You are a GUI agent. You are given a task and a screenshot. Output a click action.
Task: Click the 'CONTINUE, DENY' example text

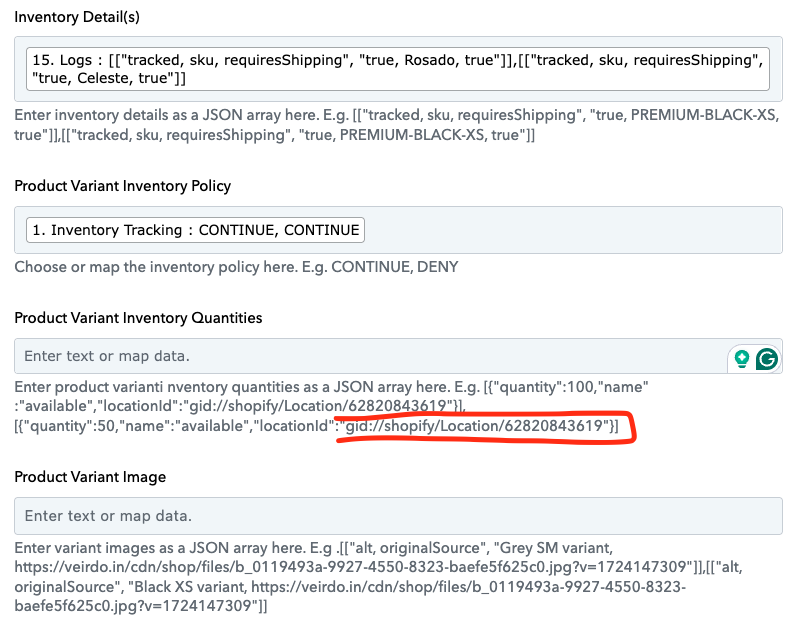[x=395, y=267]
